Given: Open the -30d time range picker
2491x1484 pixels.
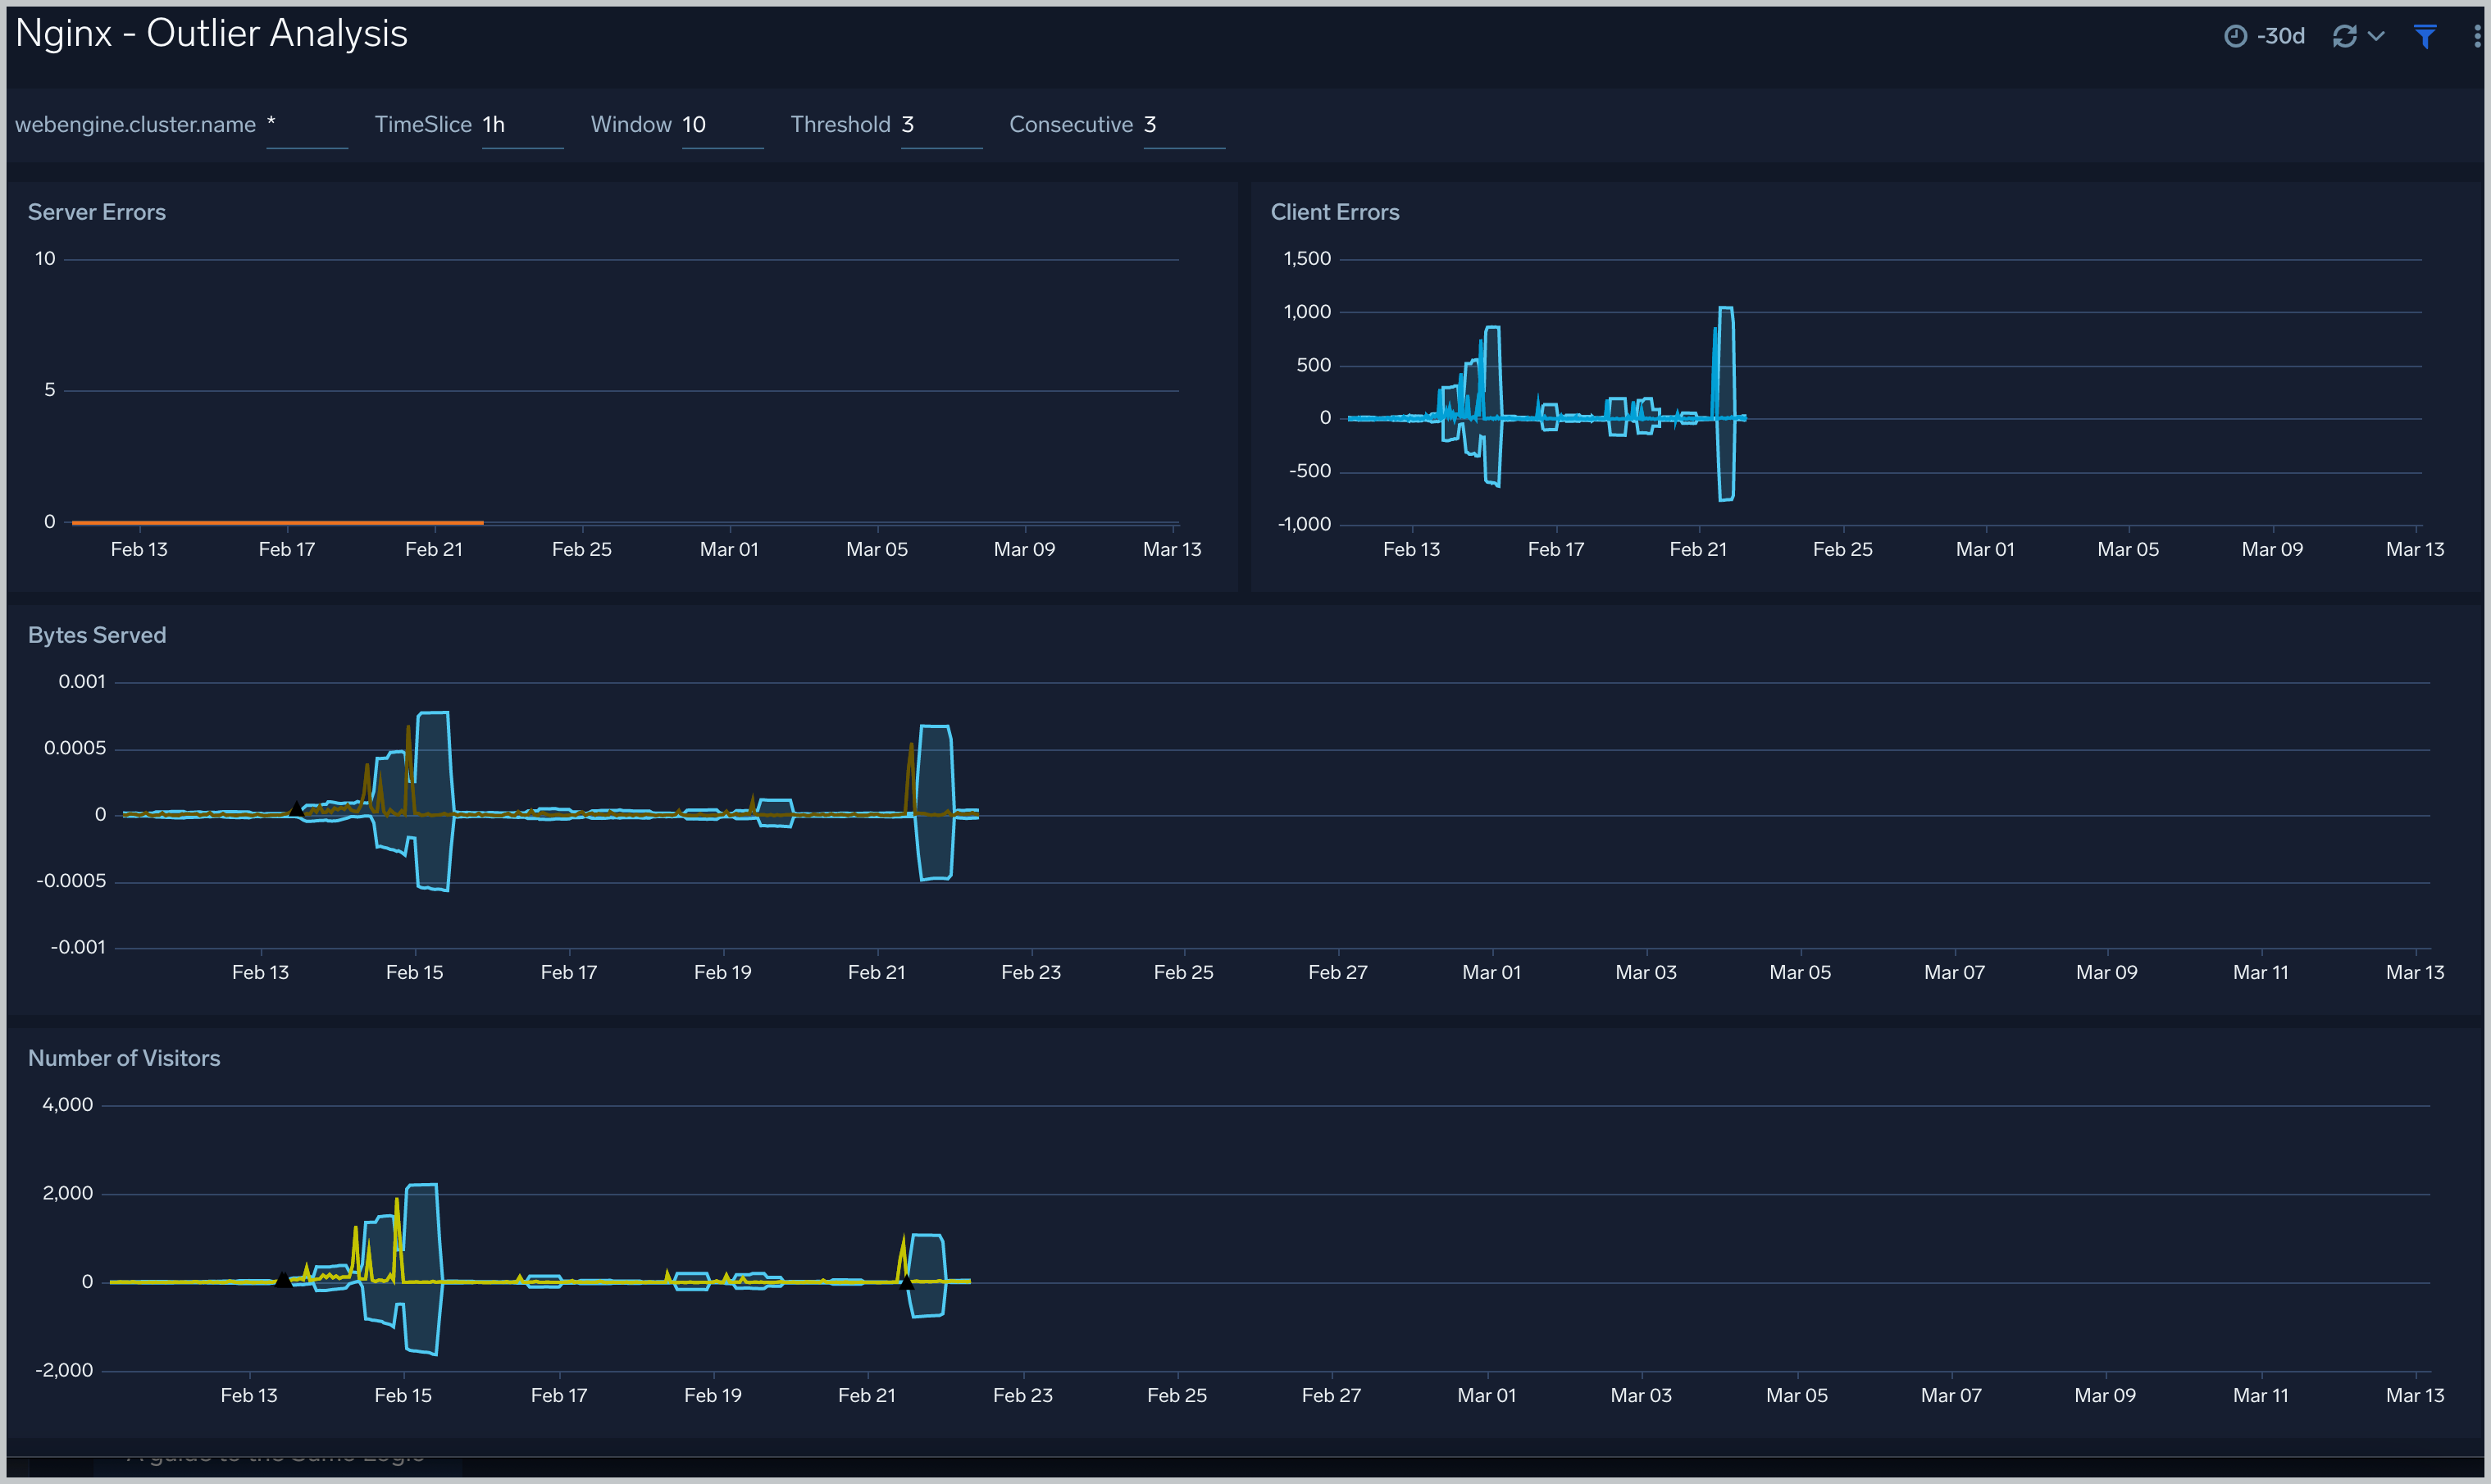Looking at the screenshot, I should pyautogui.click(x=2264, y=36).
